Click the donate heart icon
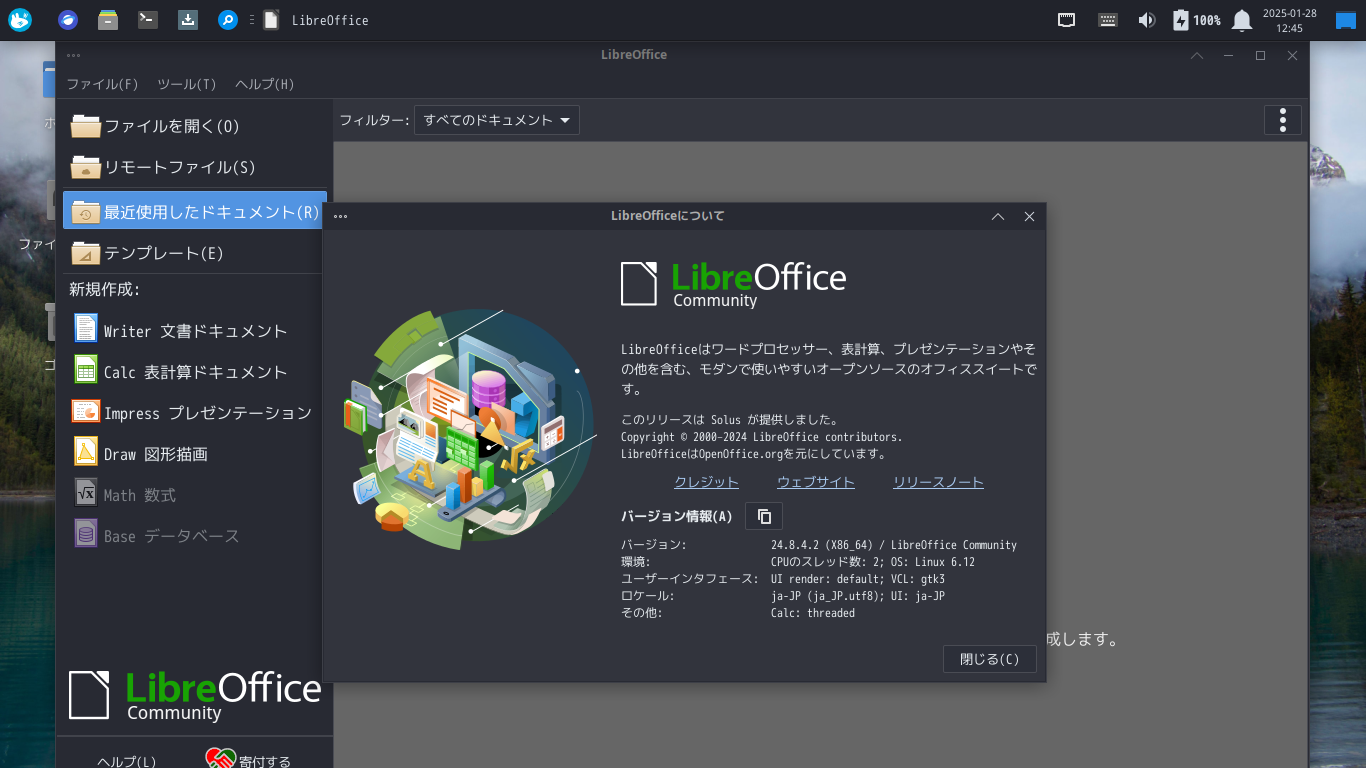Viewport: 1366px width, 768px height. [220, 759]
